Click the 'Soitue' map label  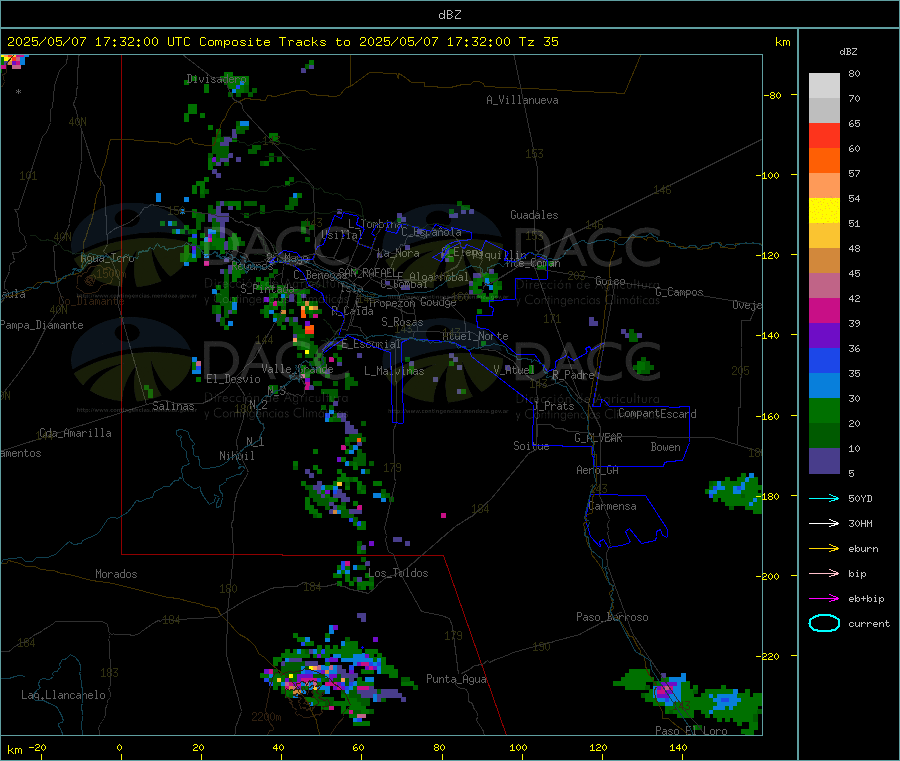(x=532, y=446)
